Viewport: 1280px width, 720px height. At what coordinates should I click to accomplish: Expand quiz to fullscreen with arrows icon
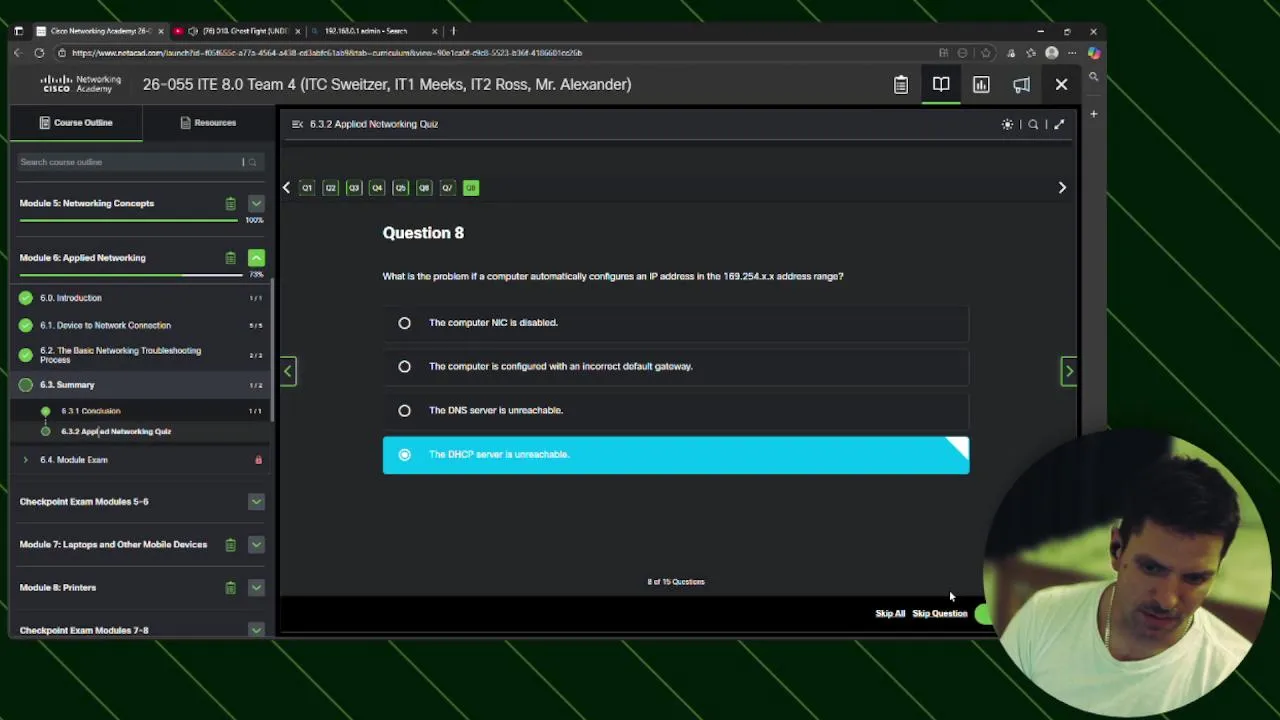pos(1059,124)
